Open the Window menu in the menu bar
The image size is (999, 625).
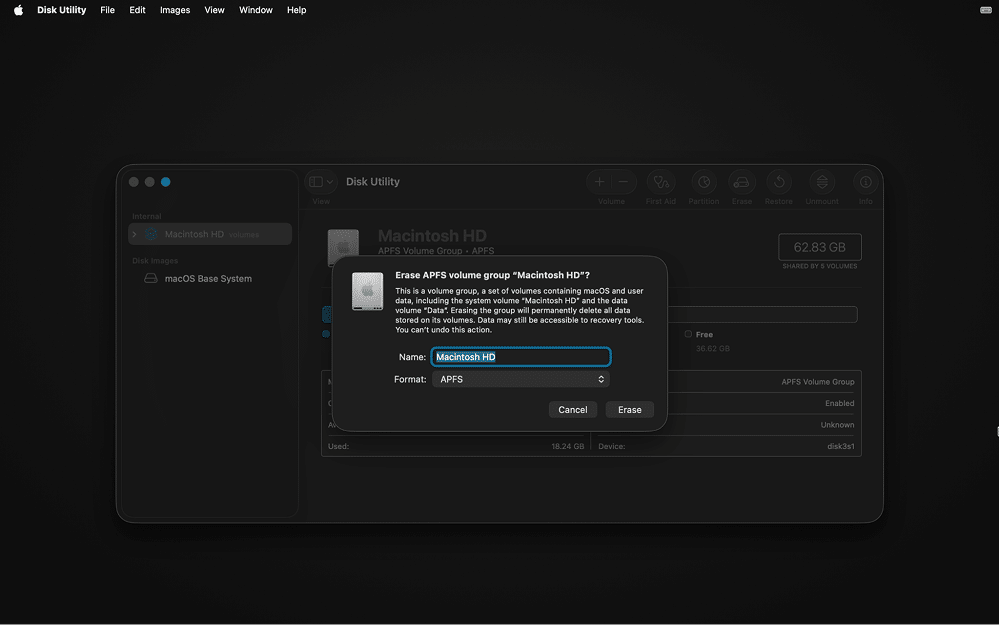pyautogui.click(x=255, y=10)
